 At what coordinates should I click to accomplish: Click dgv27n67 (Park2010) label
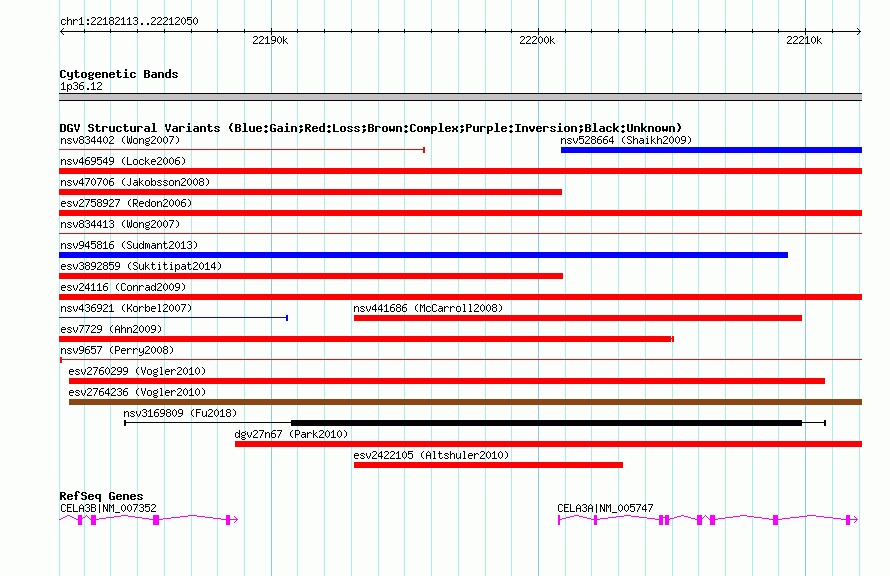[x=291, y=434]
